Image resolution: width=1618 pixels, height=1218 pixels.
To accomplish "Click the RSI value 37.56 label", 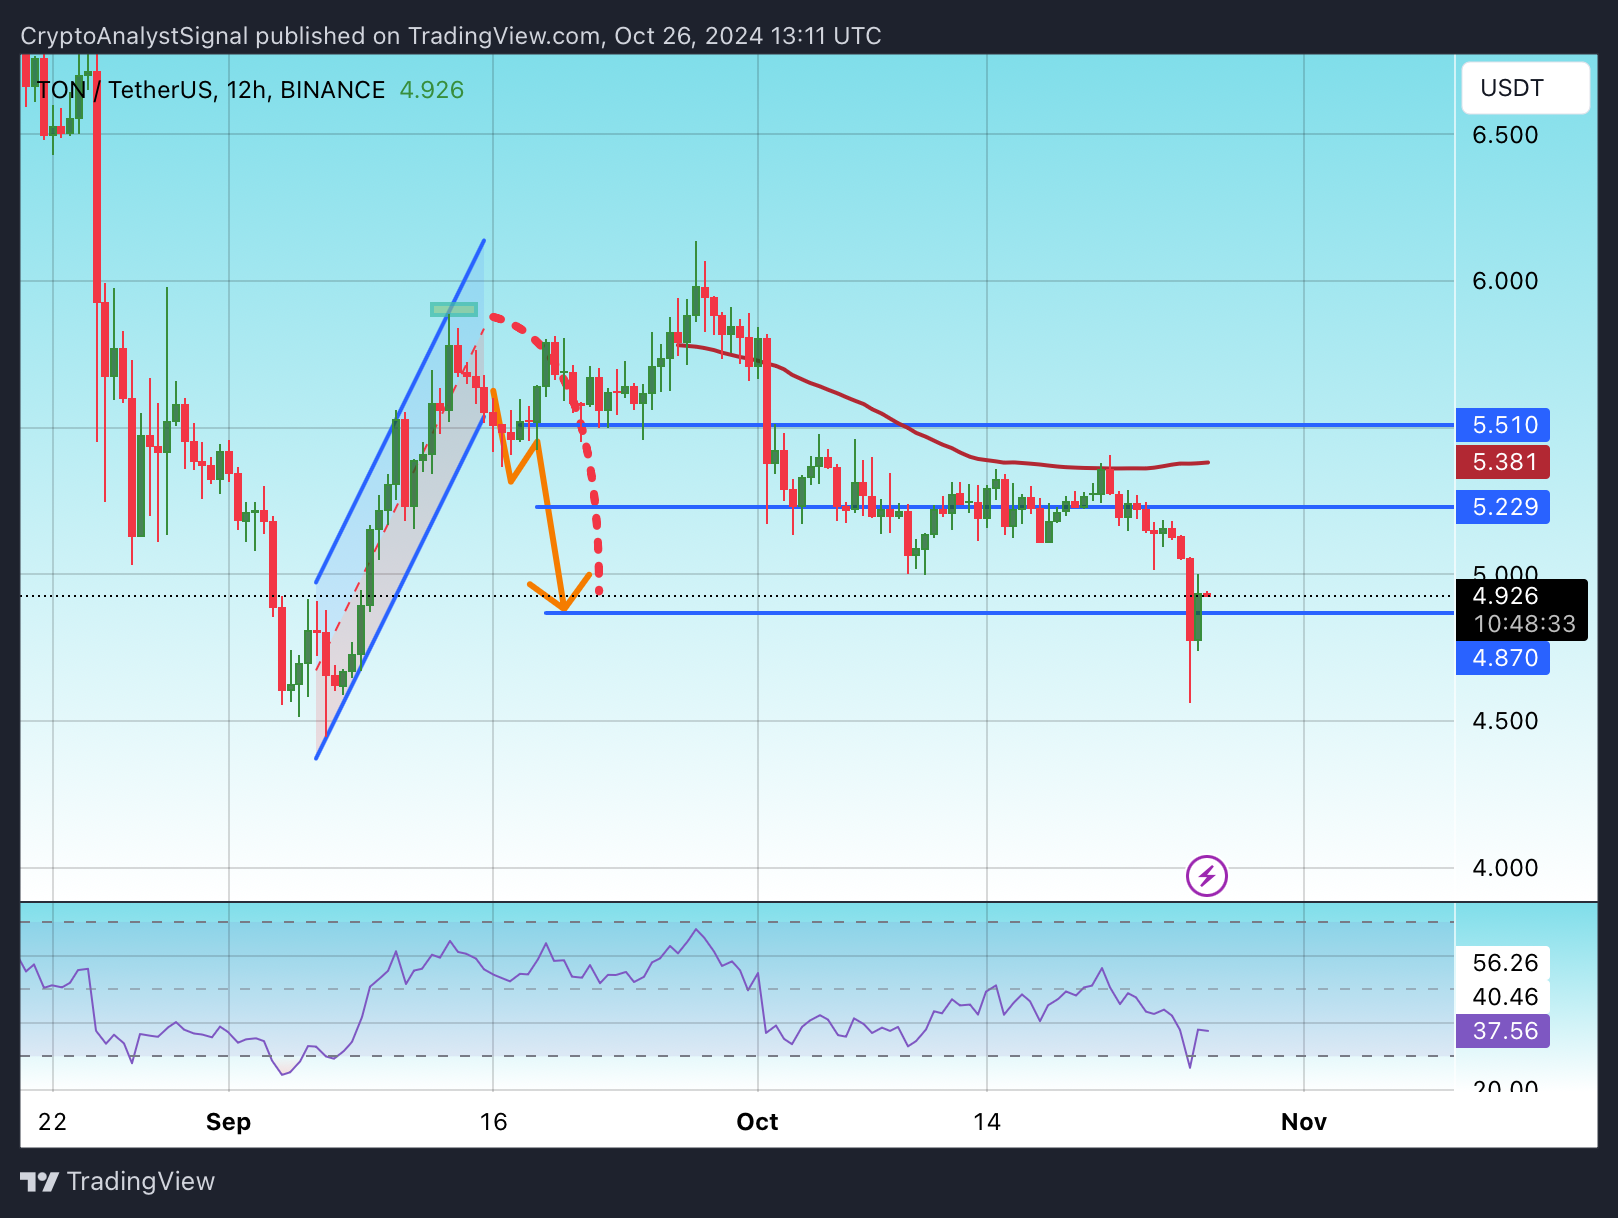I will [x=1503, y=1031].
